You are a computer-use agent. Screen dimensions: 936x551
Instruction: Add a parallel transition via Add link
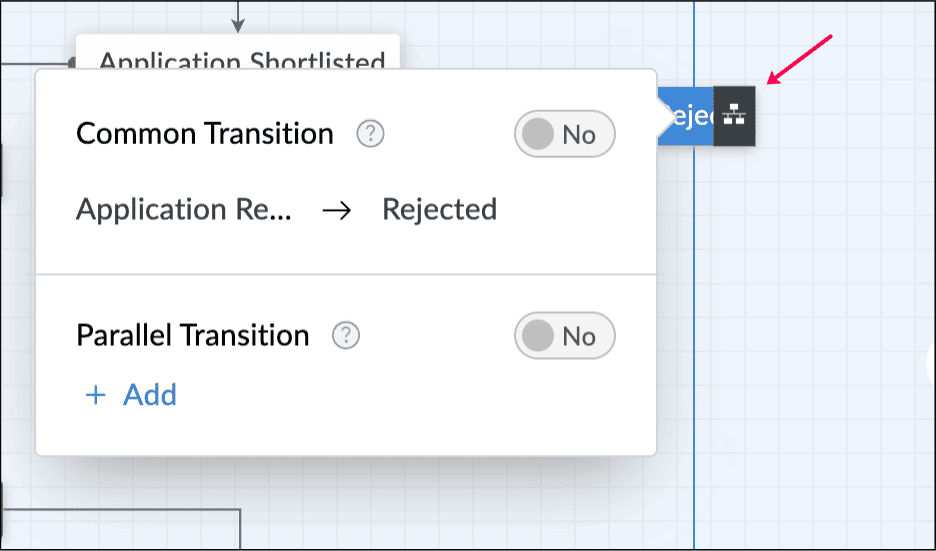tap(150, 395)
